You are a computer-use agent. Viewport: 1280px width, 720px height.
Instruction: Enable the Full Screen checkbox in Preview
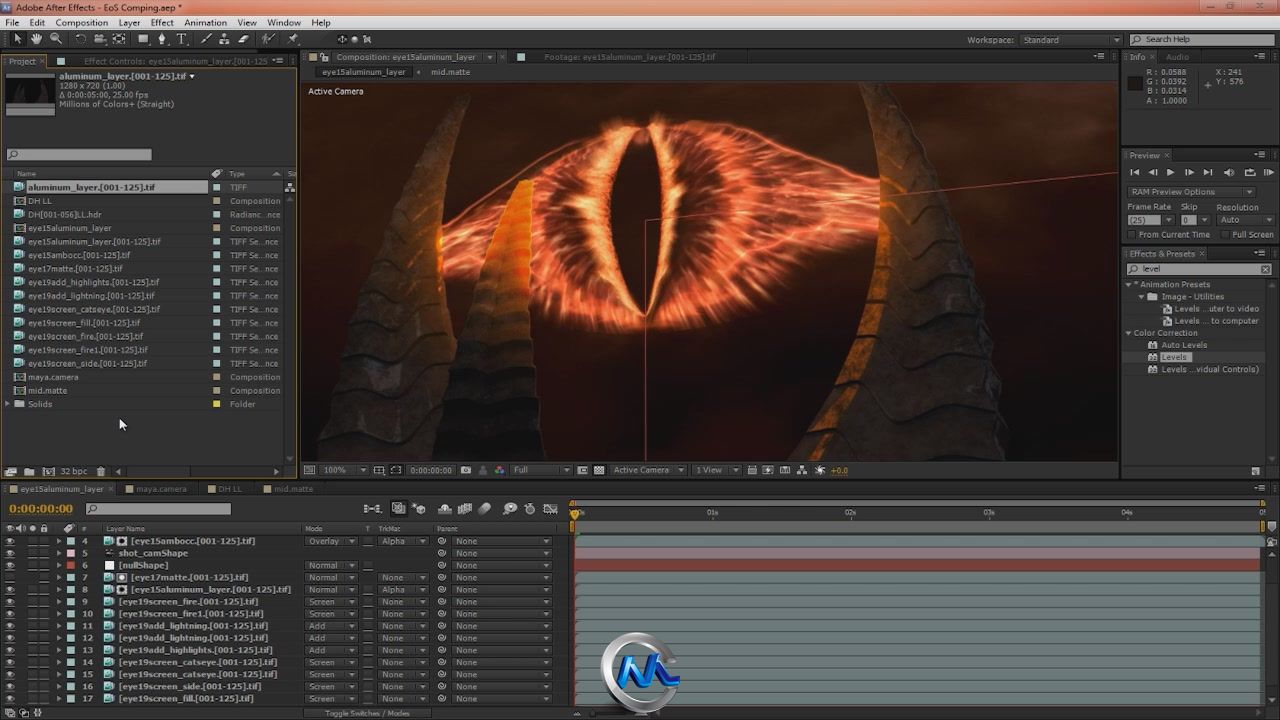point(1225,234)
